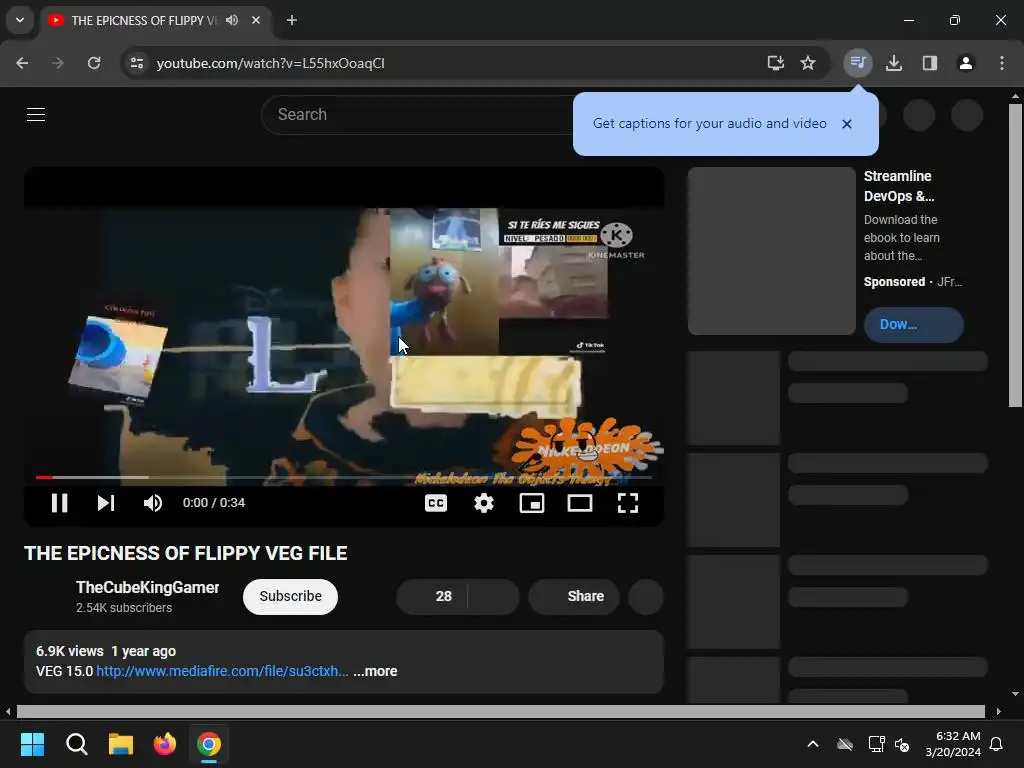Toggle the Chrome side panel
This screenshot has width=1024, height=768.
[930, 63]
